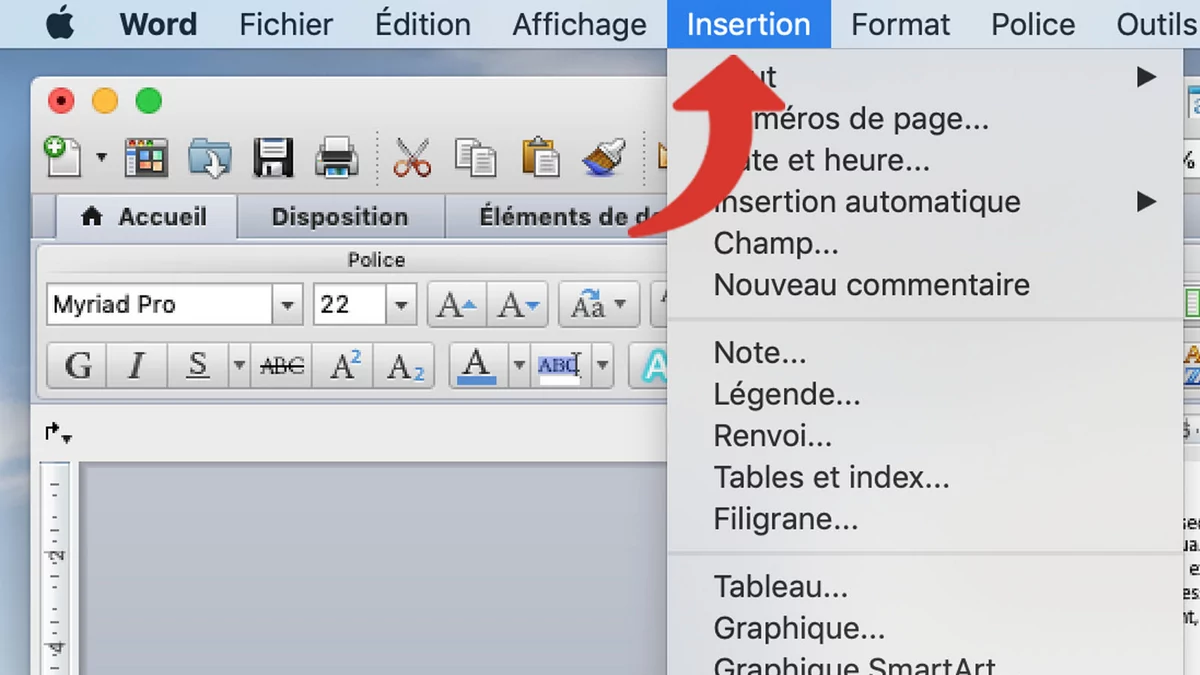Viewport: 1200px width, 675px height.
Task: Create a new blank document icon
Action: coord(65,157)
